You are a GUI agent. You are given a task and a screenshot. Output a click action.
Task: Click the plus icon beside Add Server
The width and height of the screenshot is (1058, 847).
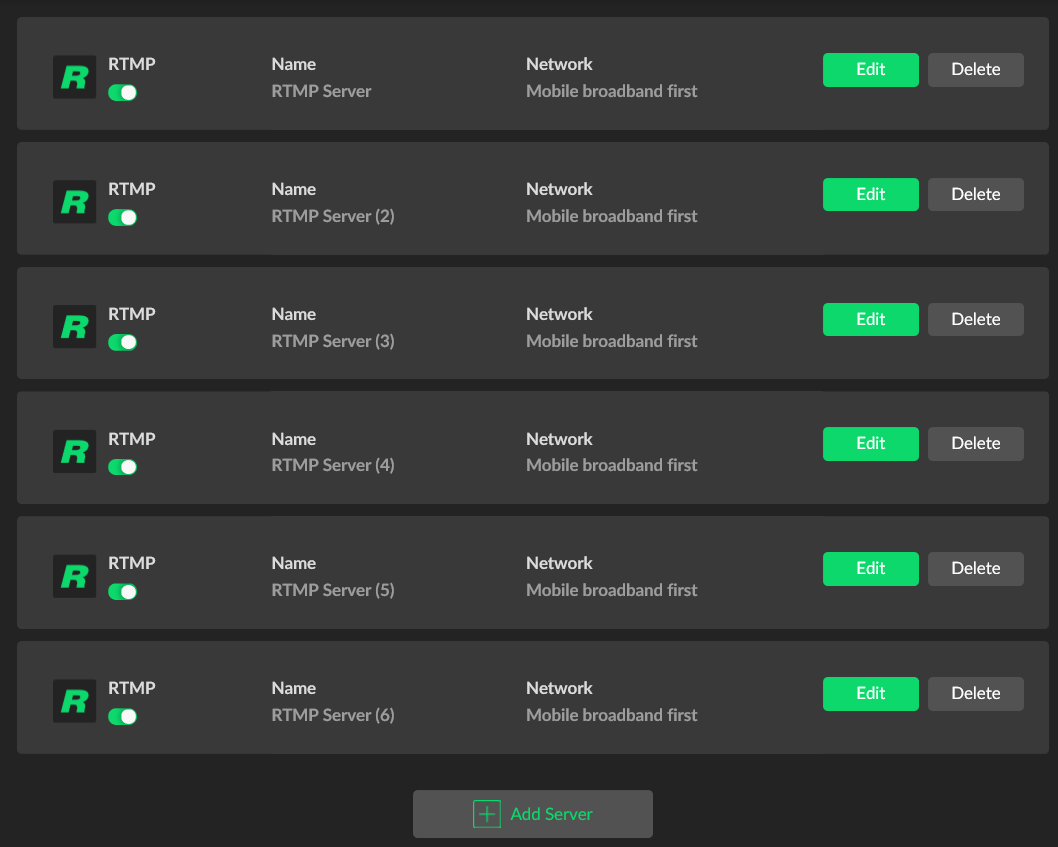[487, 814]
